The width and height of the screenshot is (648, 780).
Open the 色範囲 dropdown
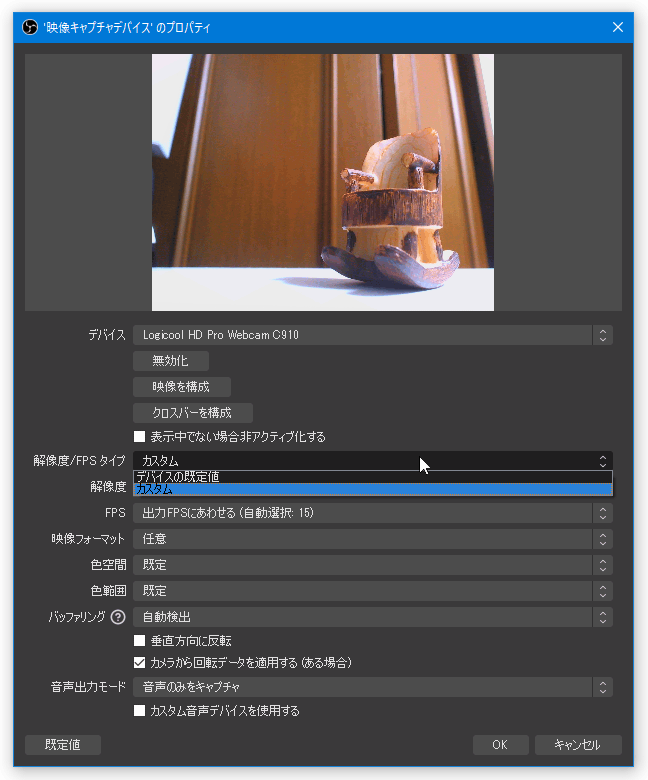372,590
